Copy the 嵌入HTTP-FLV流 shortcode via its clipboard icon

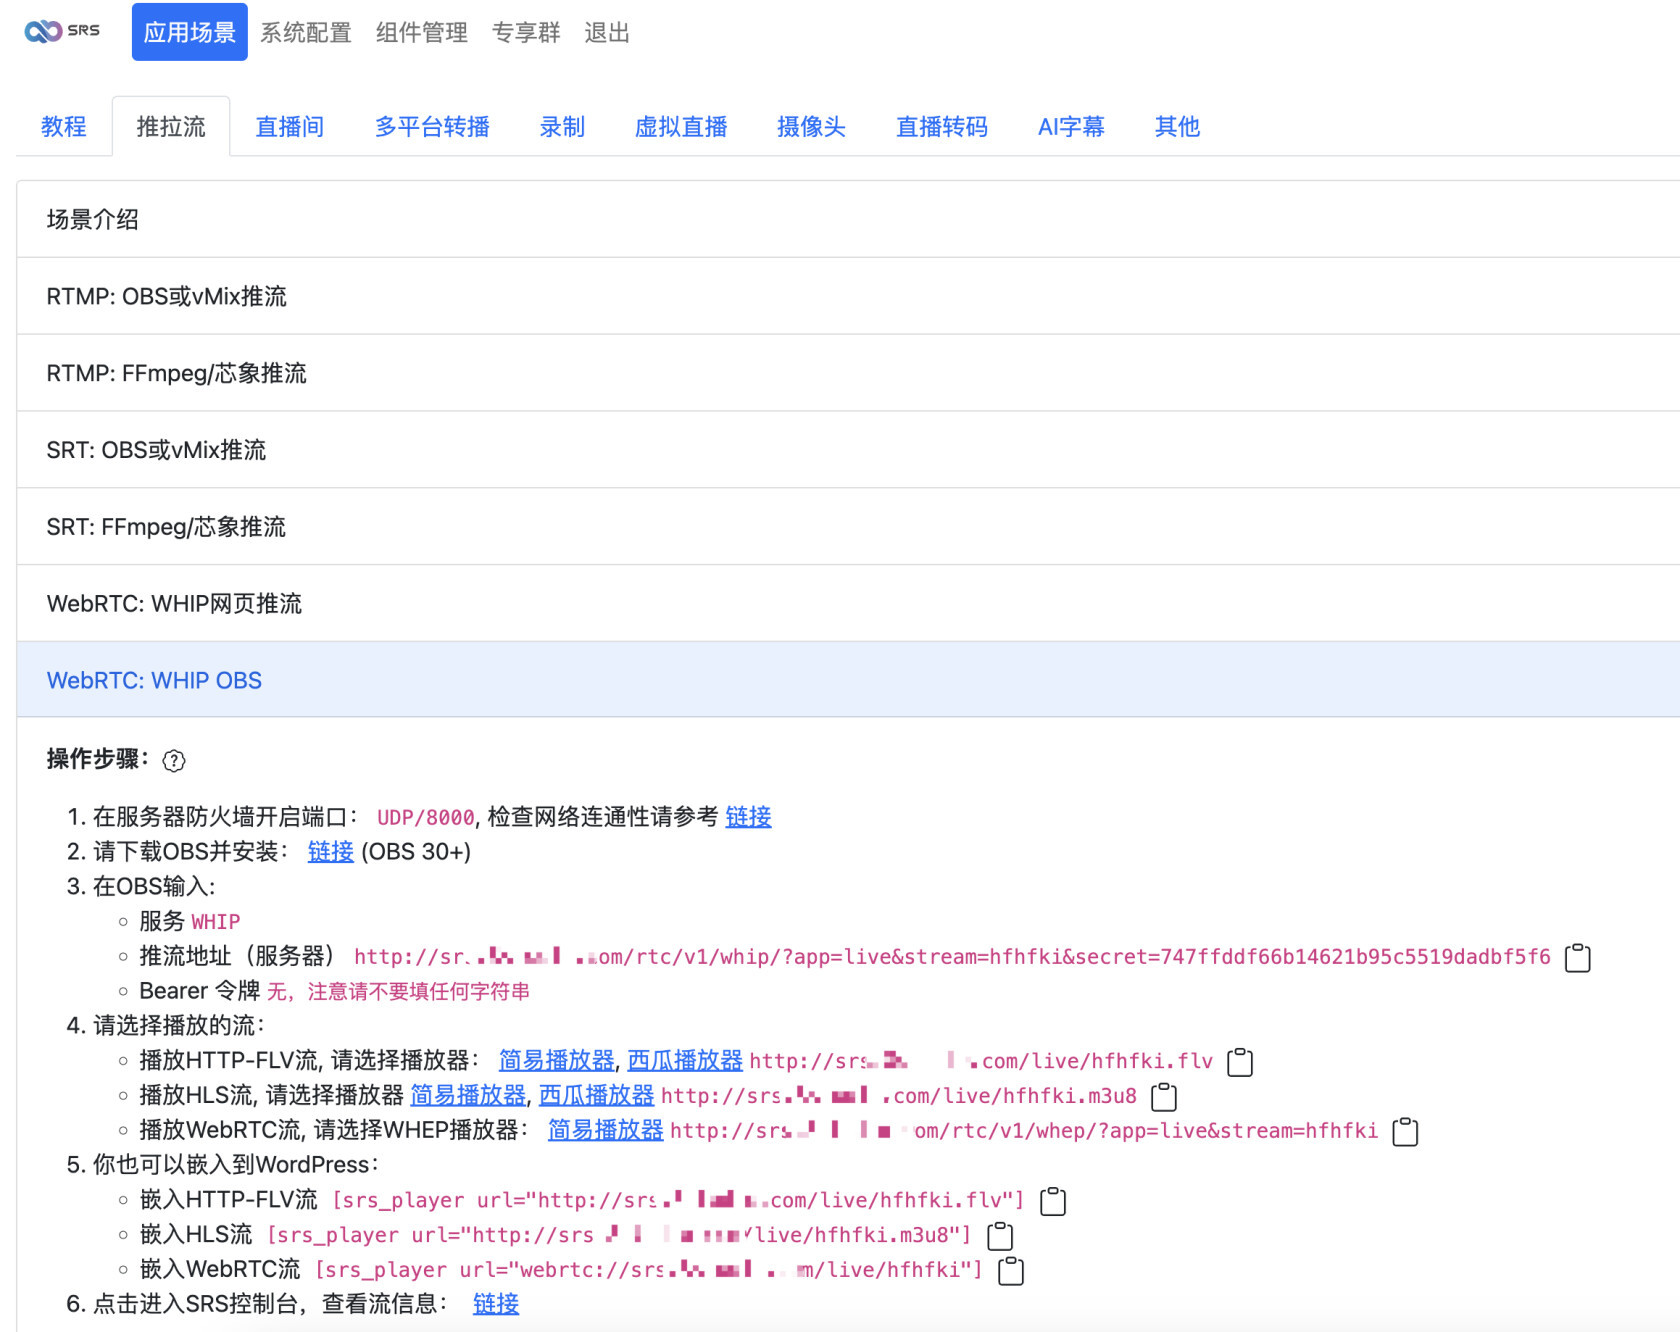coord(1053,1201)
